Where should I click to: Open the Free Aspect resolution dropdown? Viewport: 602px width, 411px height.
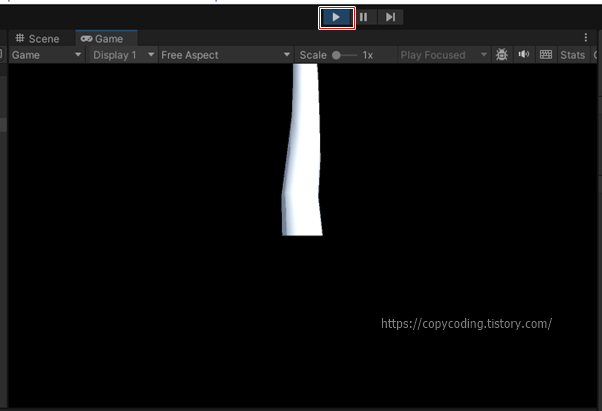[x=225, y=55]
